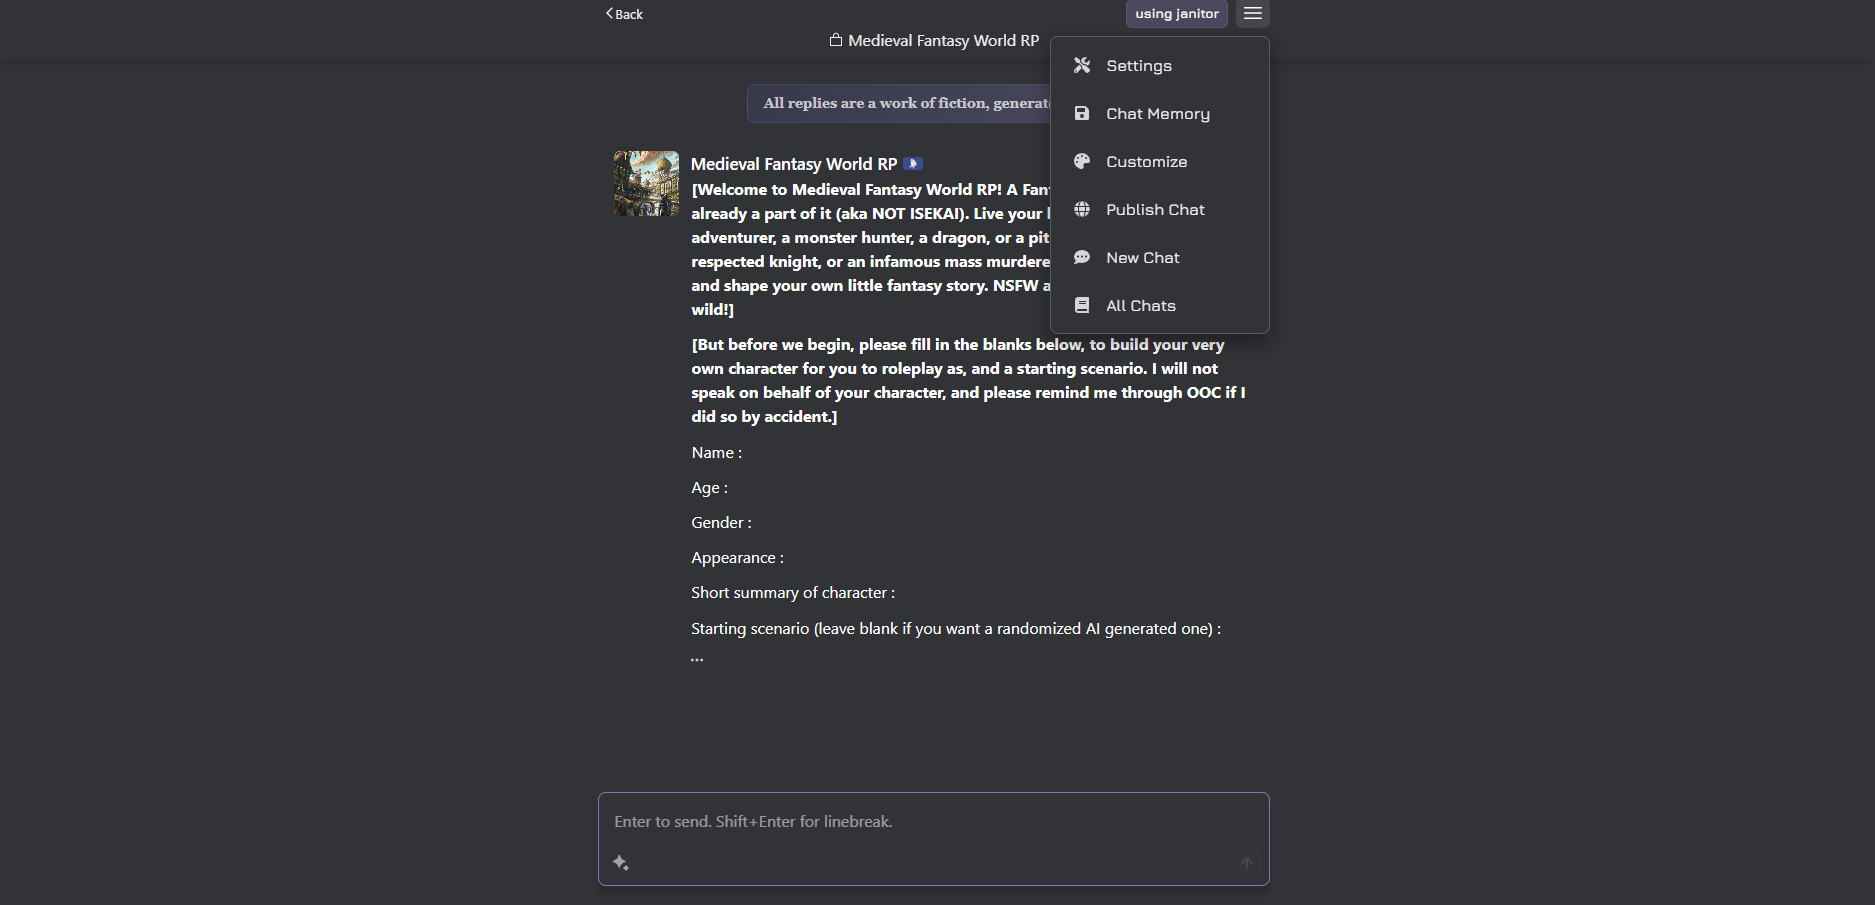Click the Customize palette icon
This screenshot has height=905, width=1875.
point(1082,162)
